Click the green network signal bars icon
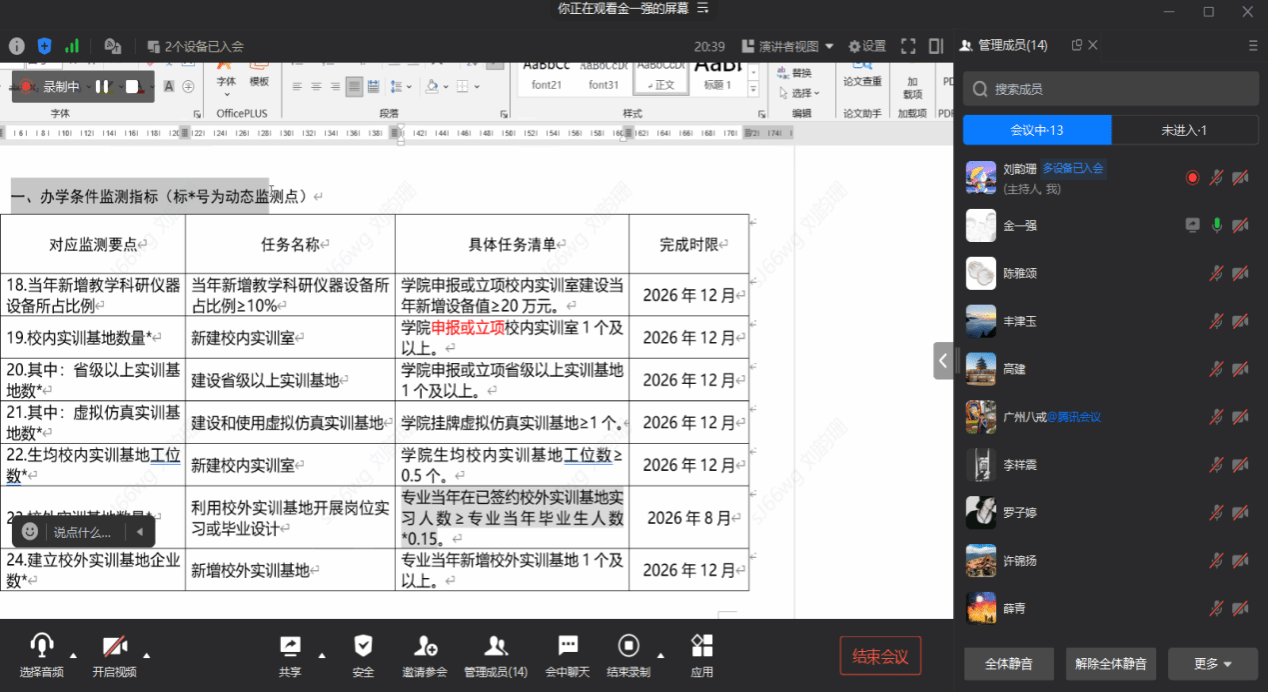The image size is (1268, 692). 72,46
